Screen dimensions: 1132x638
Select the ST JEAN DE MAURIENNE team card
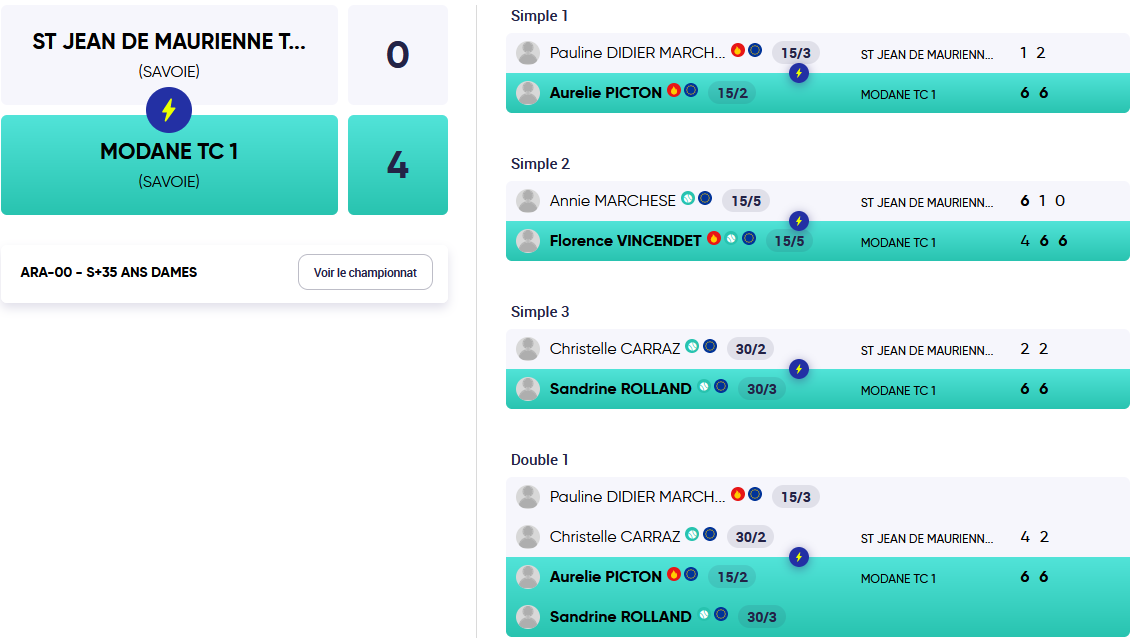(x=170, y=55)
